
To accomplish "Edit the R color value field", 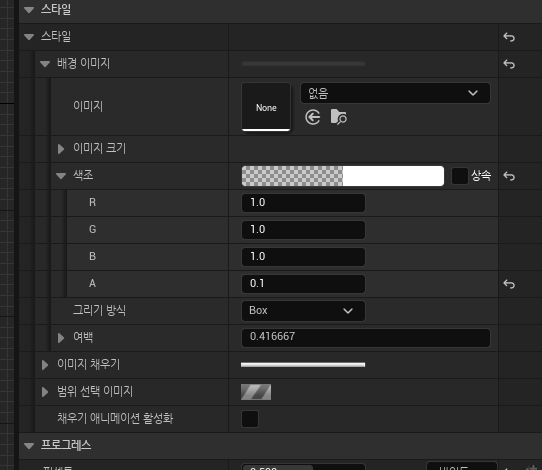I will pos(303,203).
